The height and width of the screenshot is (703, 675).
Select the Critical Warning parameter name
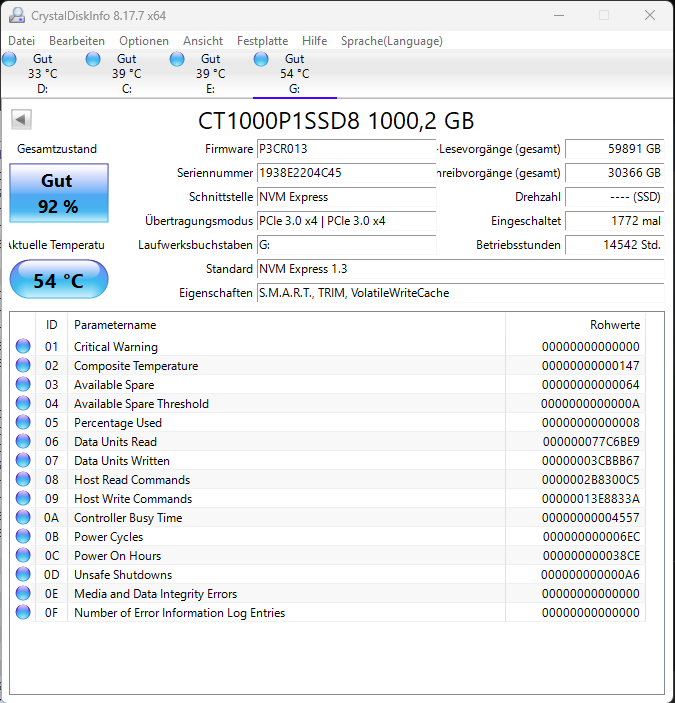click(x=116, y=347)
